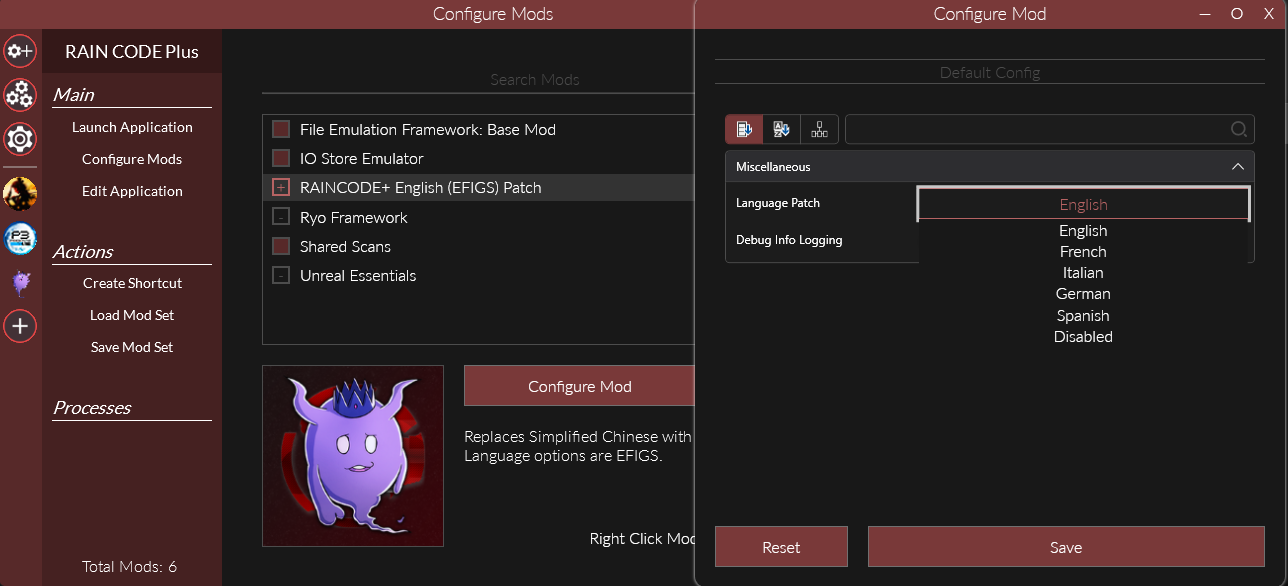Click the RAIN CODE Plus application title

132,52
